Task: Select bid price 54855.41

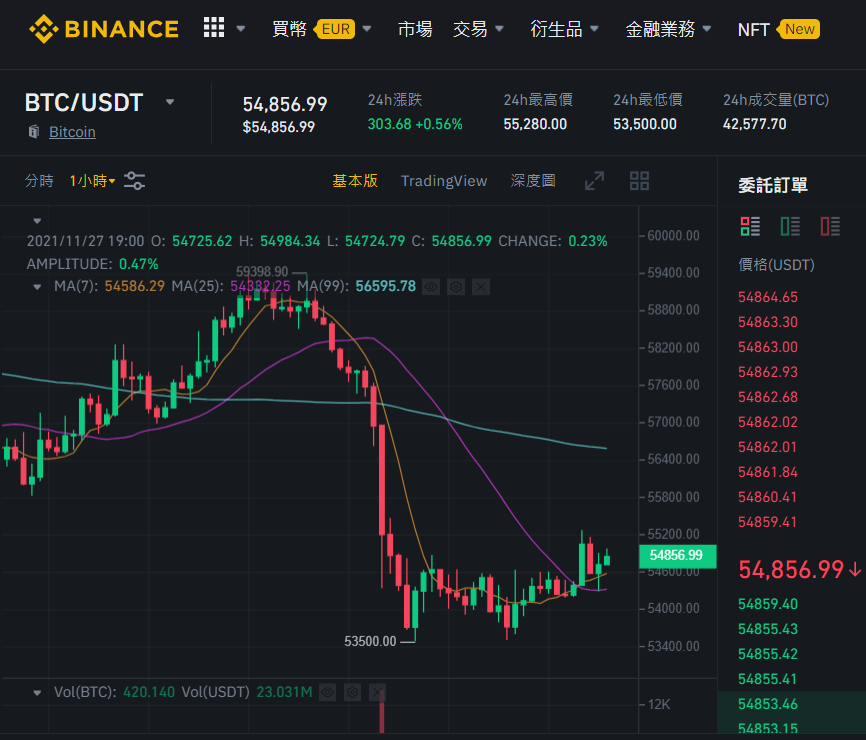Action: pos(768,679)
